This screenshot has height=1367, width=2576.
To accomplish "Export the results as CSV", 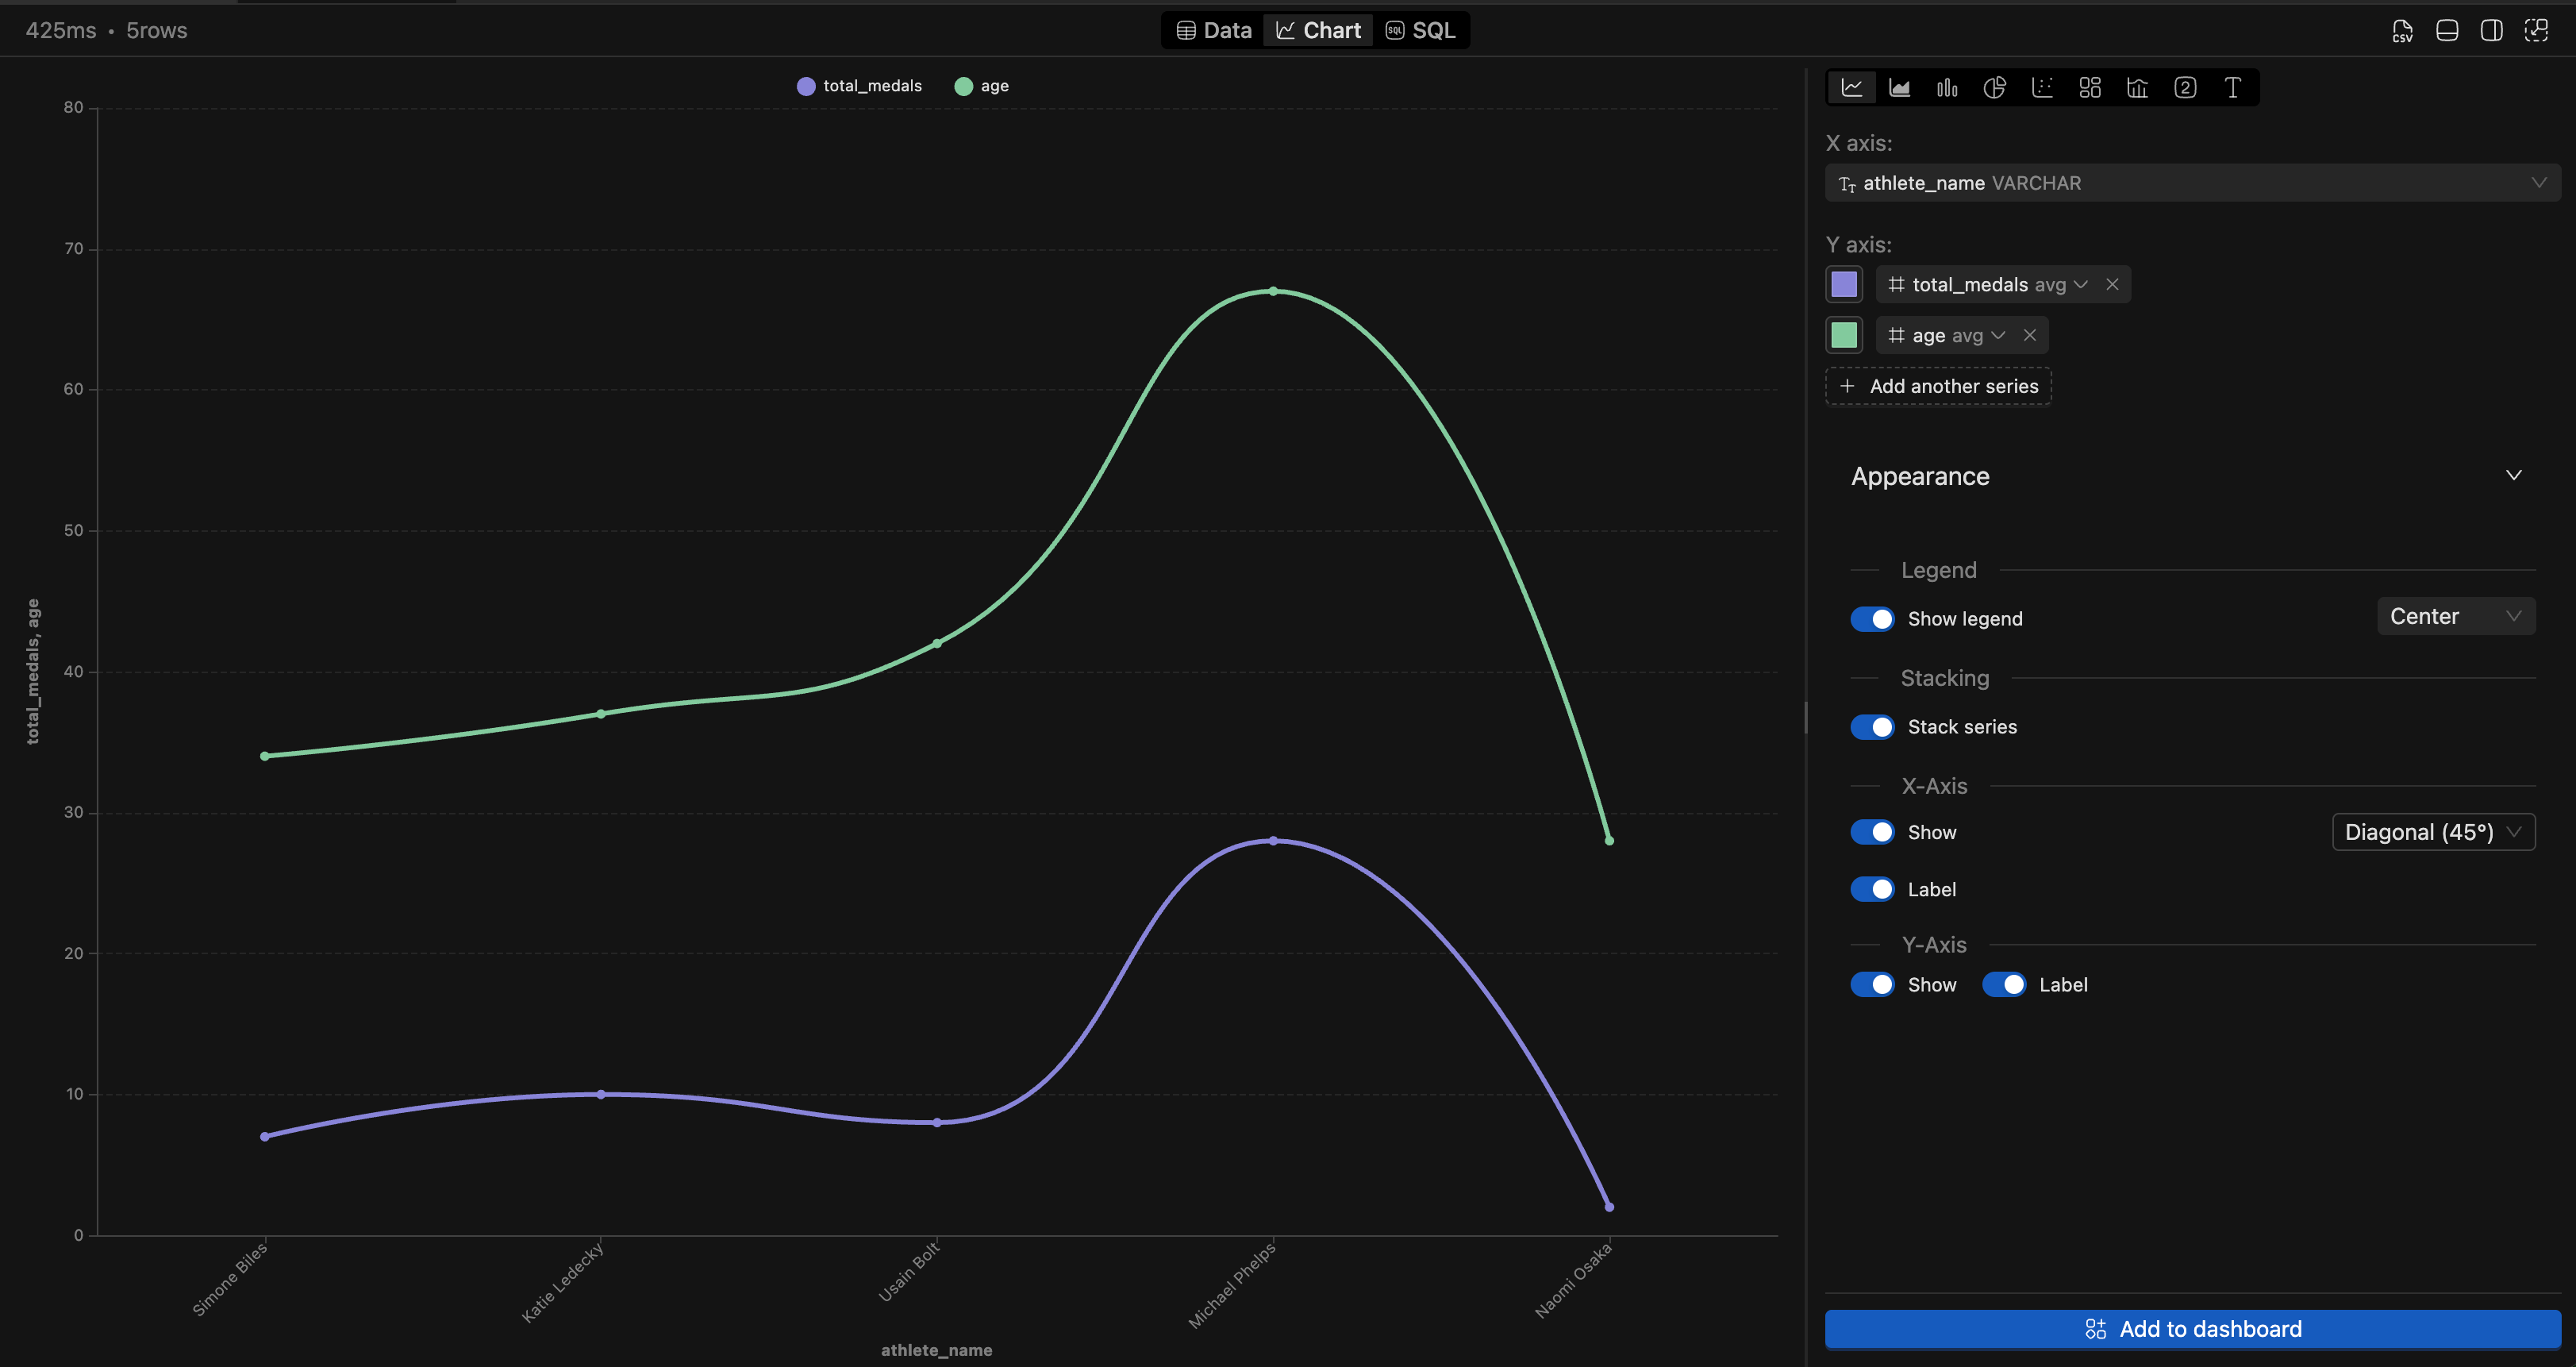I will 2403,30.
